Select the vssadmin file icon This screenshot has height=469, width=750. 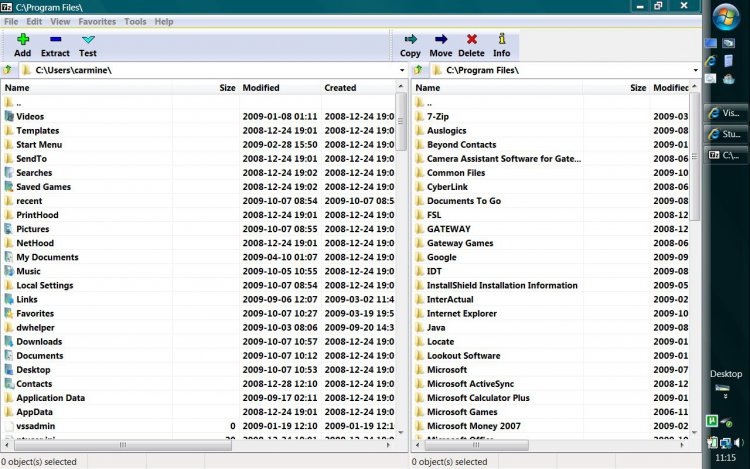9,425
